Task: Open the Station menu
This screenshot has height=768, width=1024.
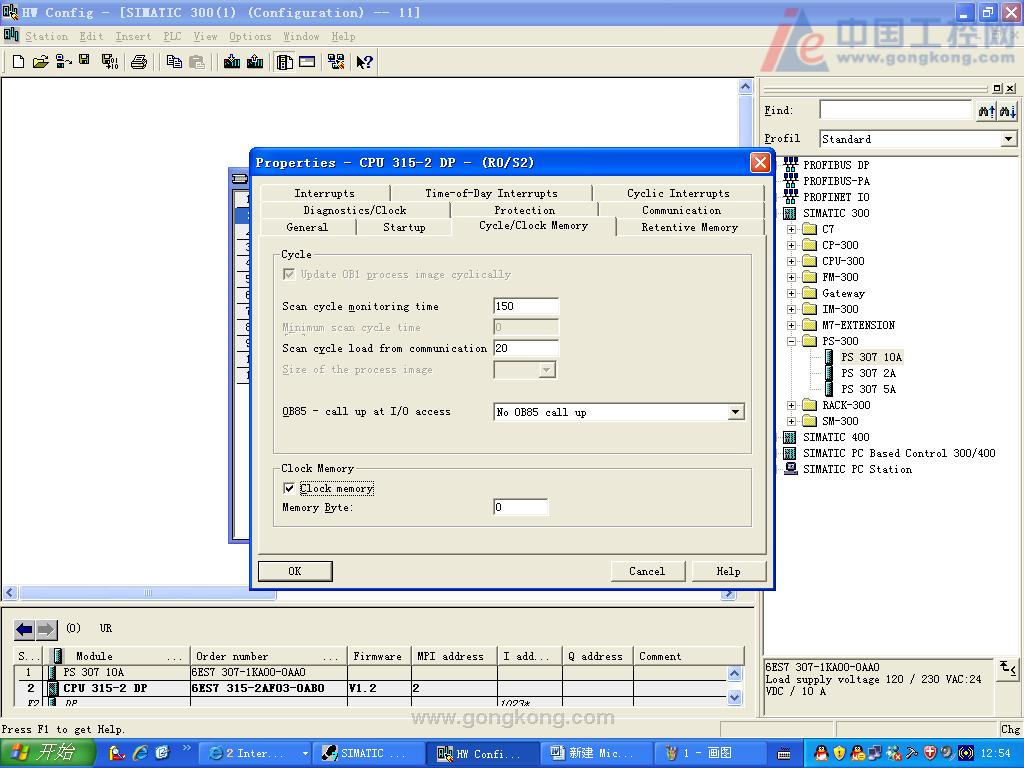Action: click(46, 37)
